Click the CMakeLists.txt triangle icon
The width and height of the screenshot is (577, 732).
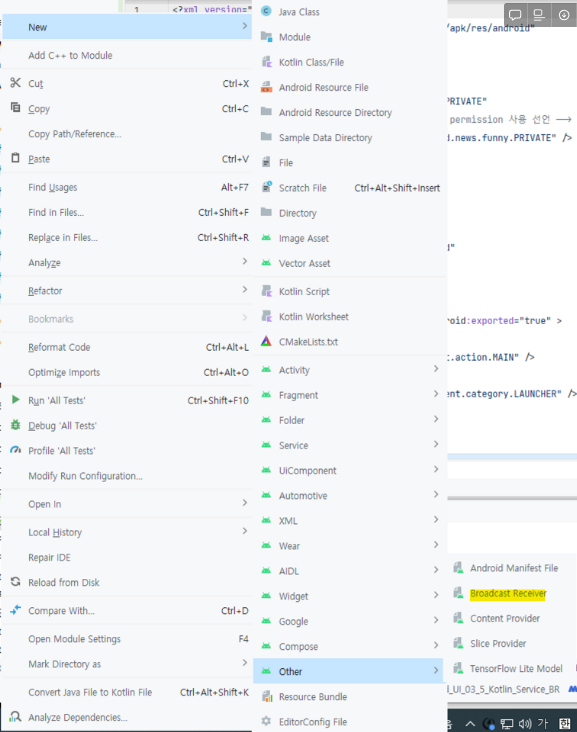266,341
